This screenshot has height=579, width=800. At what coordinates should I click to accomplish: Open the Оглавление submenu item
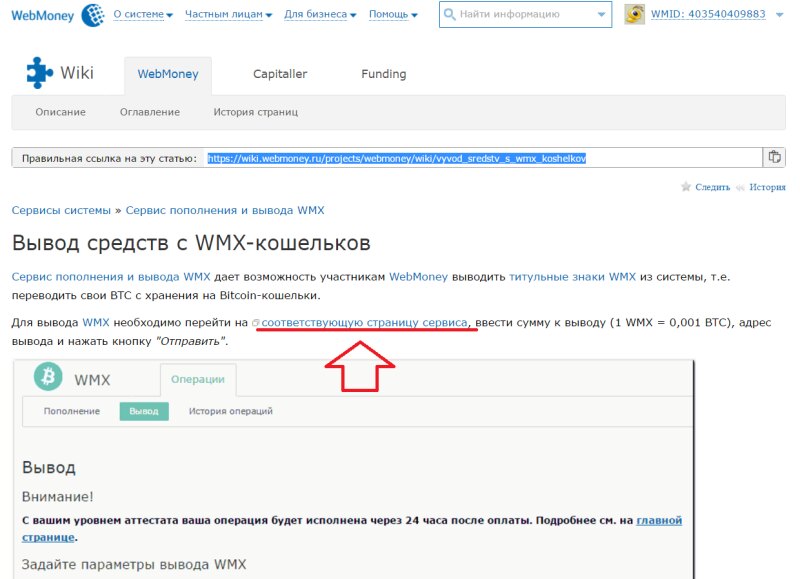pos(150,112)
